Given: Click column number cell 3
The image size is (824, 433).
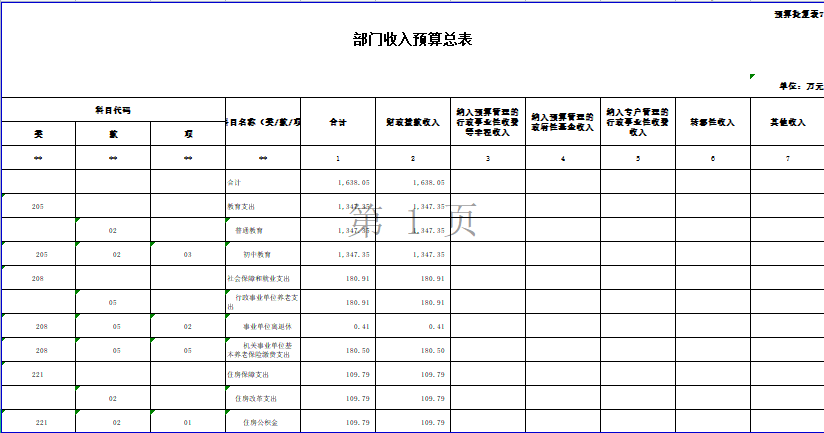Looking at the screenshot, I should point(488,158).
